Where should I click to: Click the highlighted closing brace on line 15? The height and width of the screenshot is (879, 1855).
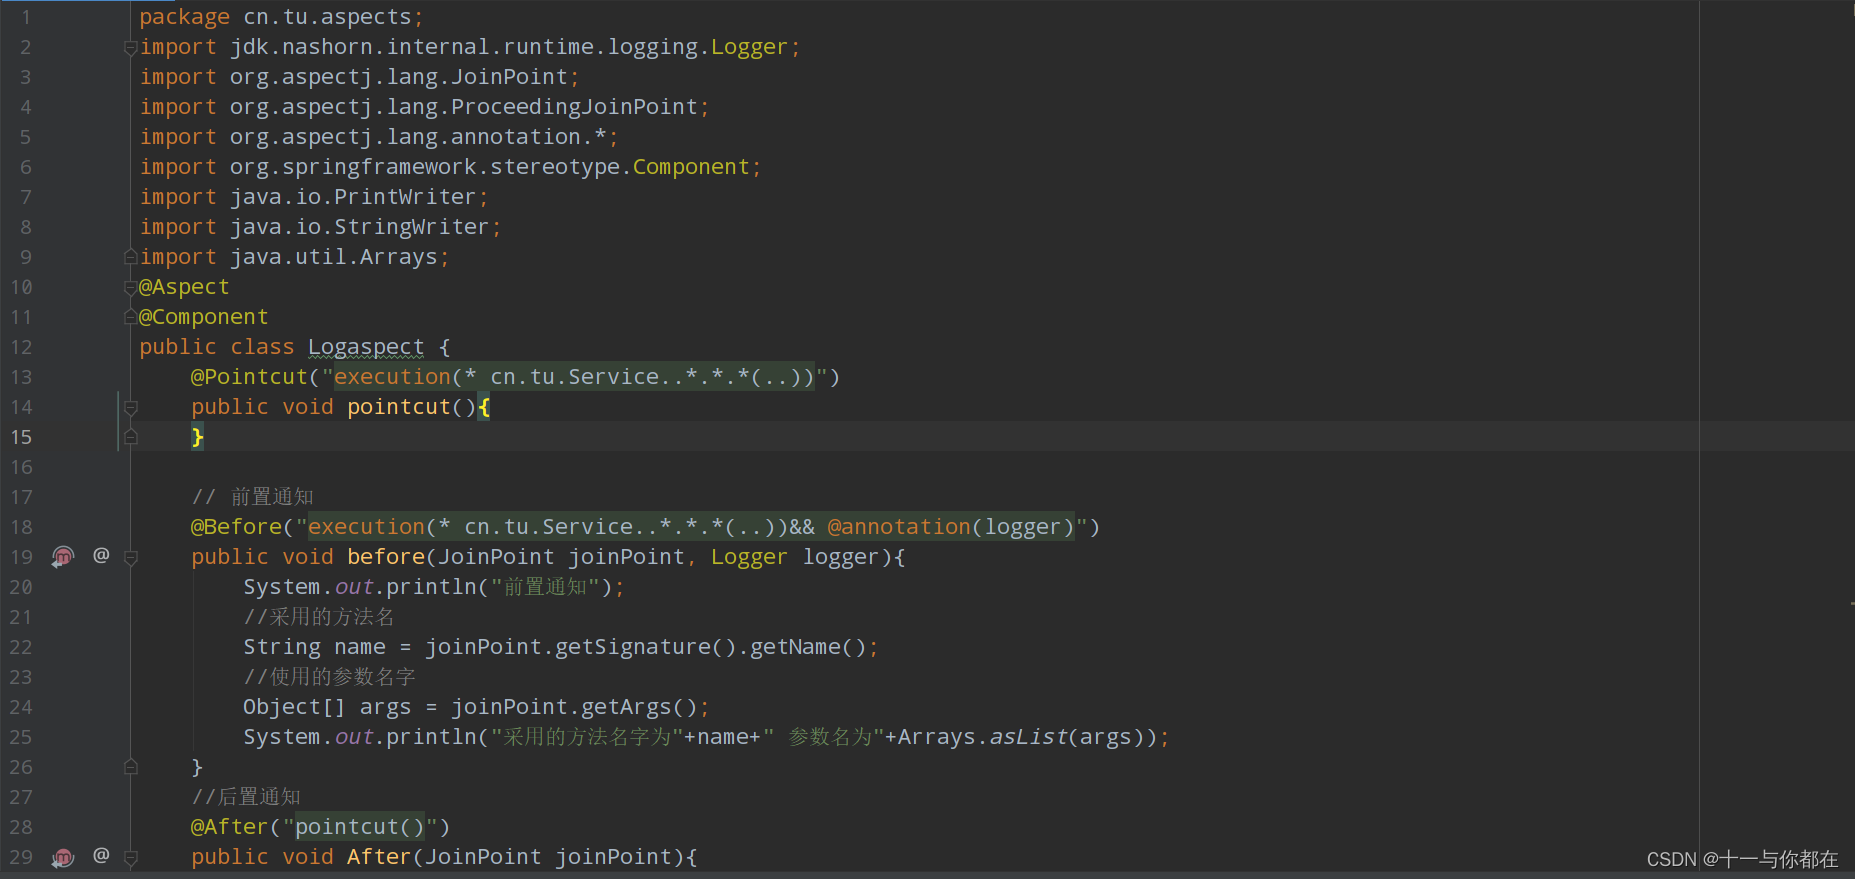click(197, 437)
